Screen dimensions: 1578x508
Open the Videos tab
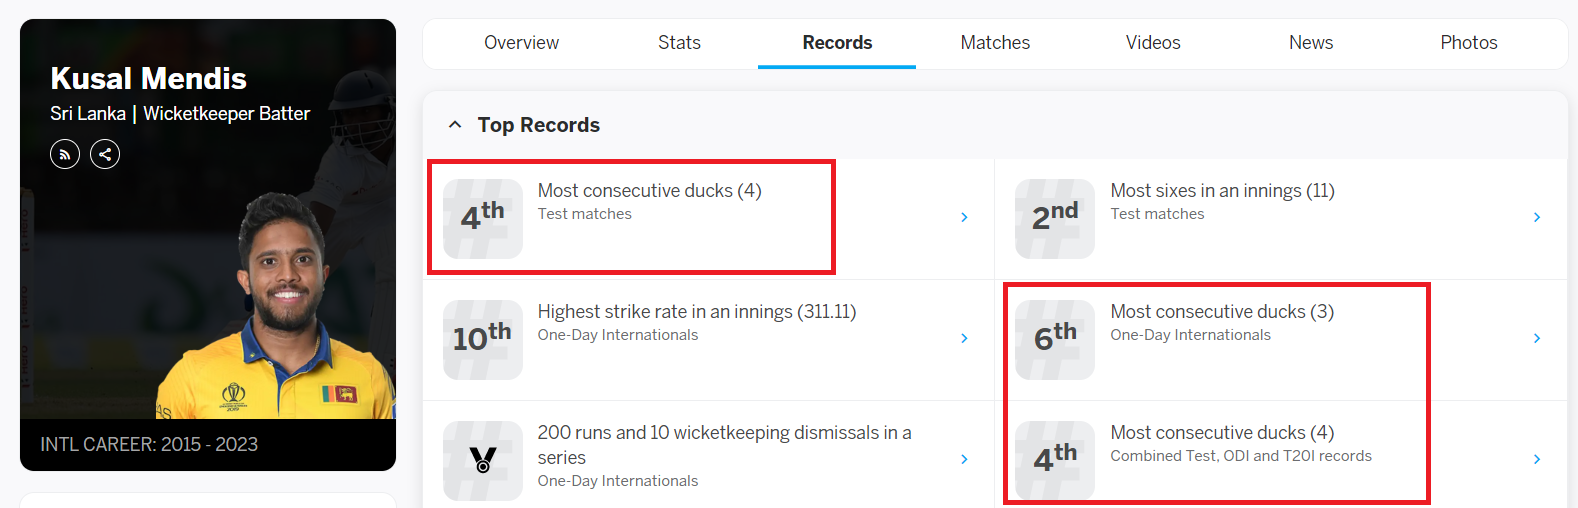coord(1153,43)
